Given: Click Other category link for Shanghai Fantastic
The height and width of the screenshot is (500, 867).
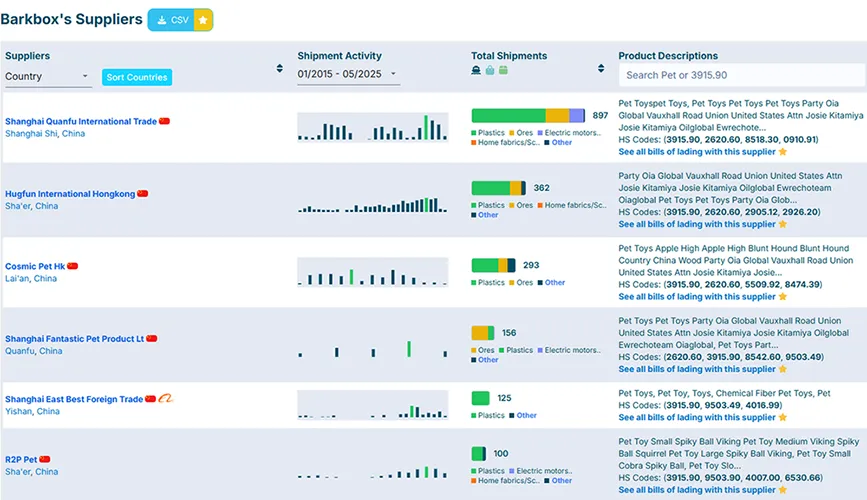Looking at the screenshot, I should click(488, 360).
